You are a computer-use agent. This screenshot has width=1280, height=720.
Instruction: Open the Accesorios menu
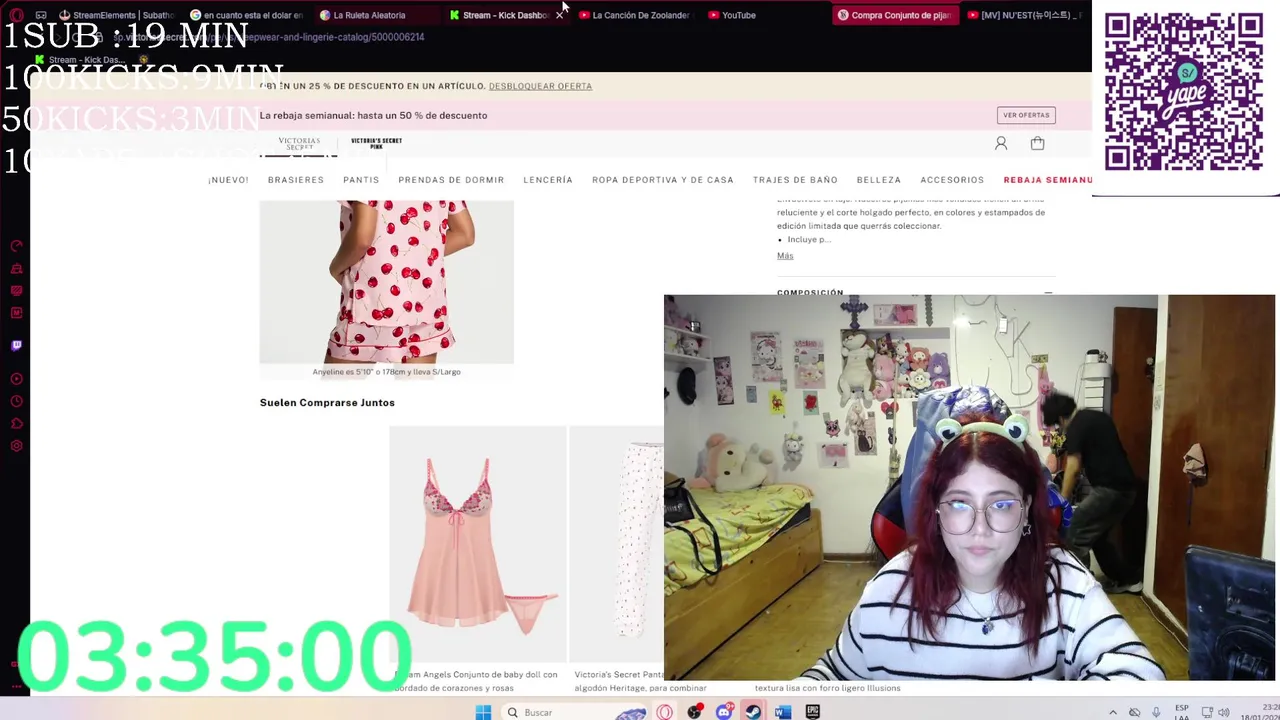click(x=952, y=180)
